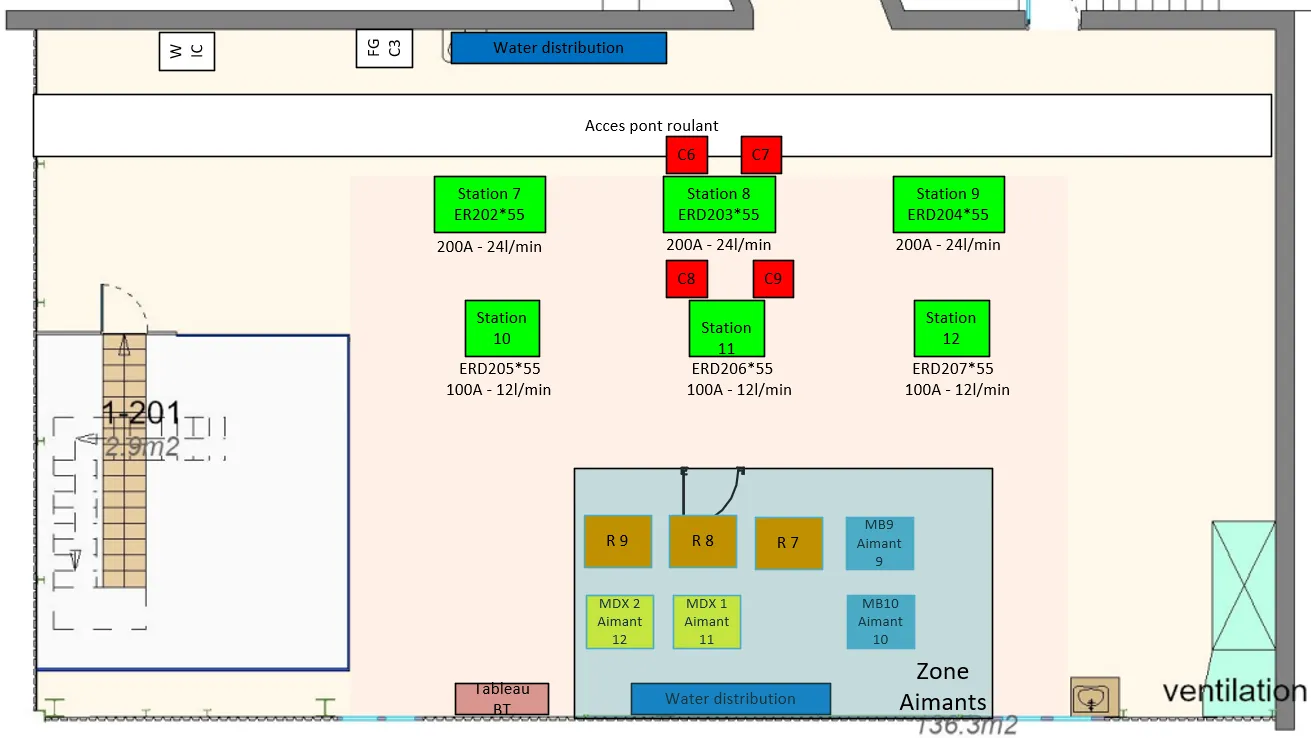The image size is (1311, 738).
Task: Click the MB9 Aimant 9 block
Action: (x=880, y=543)
